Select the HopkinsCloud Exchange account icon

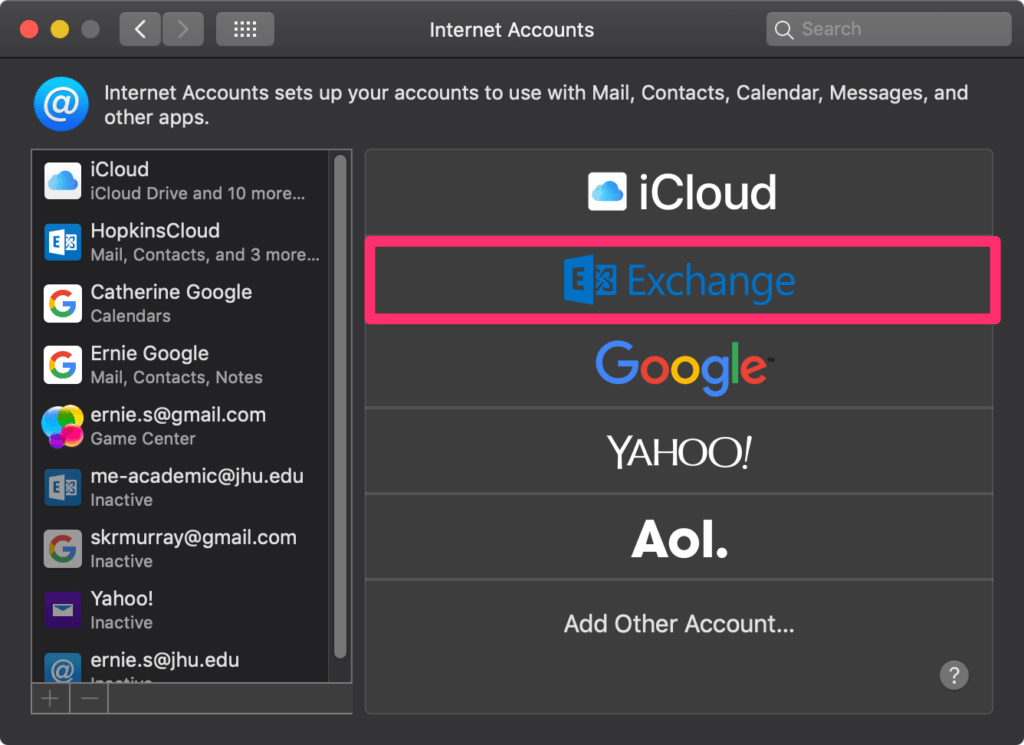coord(62,242)
